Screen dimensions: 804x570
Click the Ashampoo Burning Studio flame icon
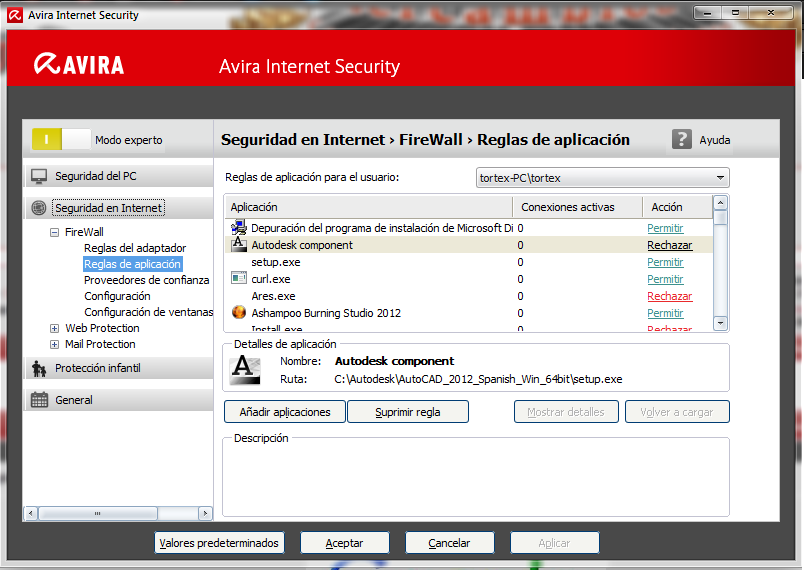pyautogui.click(x=238, y=312)
